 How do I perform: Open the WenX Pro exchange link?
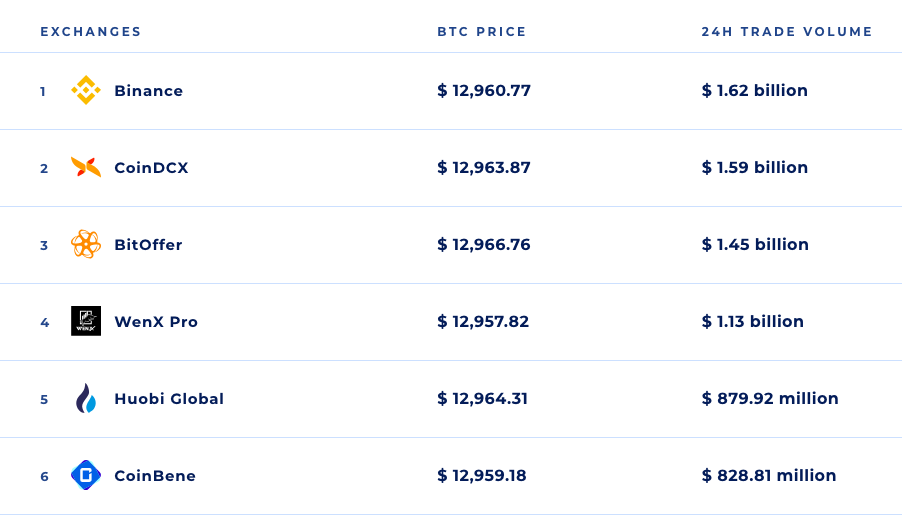tap(156, 322)
